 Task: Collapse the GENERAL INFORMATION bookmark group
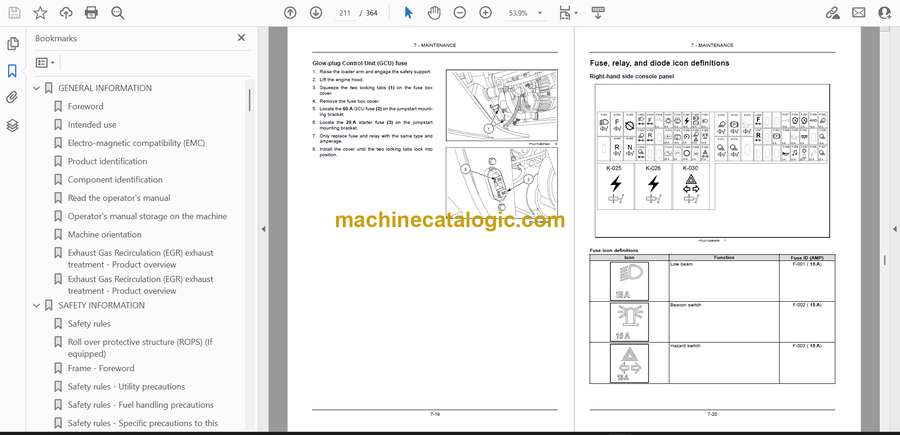(x=36, y=88)
